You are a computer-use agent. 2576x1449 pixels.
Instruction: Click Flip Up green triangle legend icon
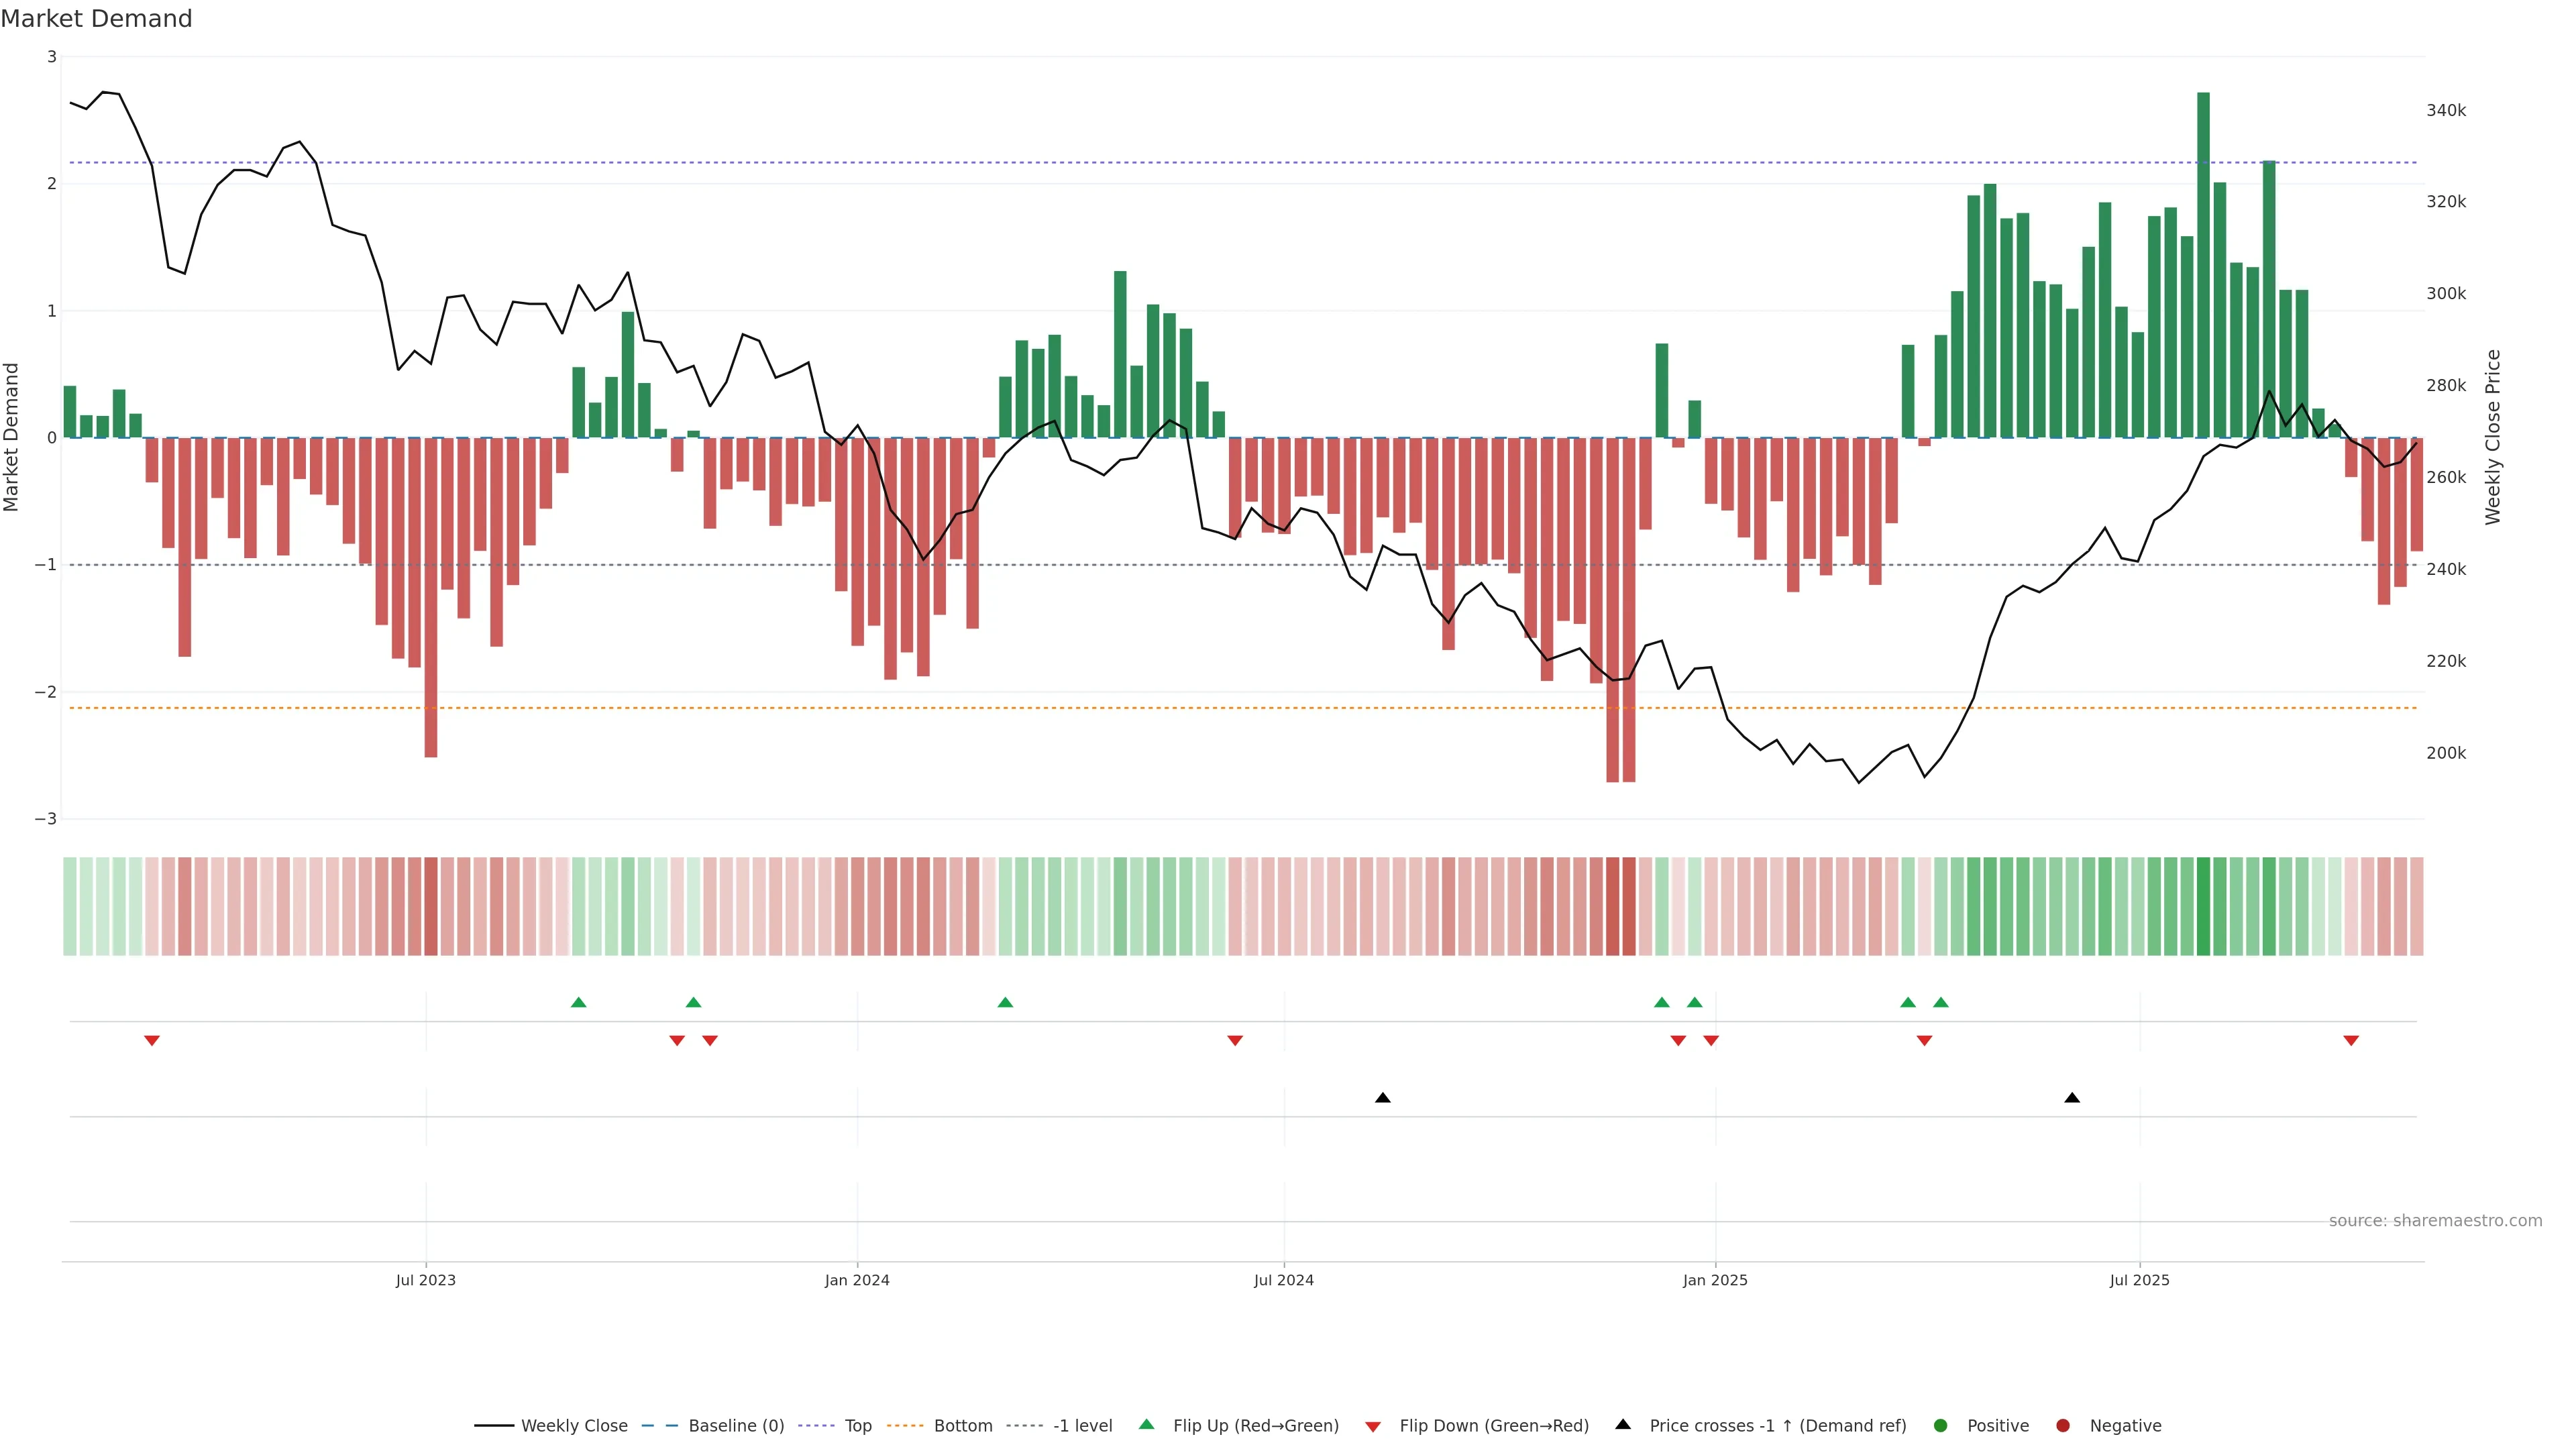1146,1424
